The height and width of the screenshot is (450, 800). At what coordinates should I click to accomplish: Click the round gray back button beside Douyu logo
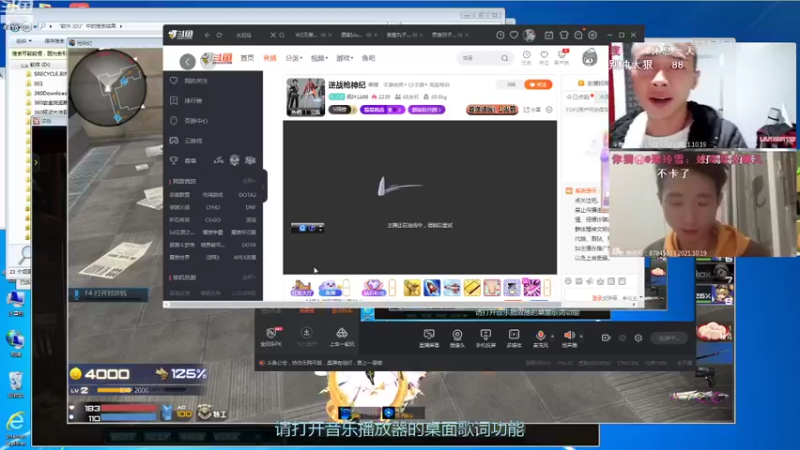coord(187,62)
